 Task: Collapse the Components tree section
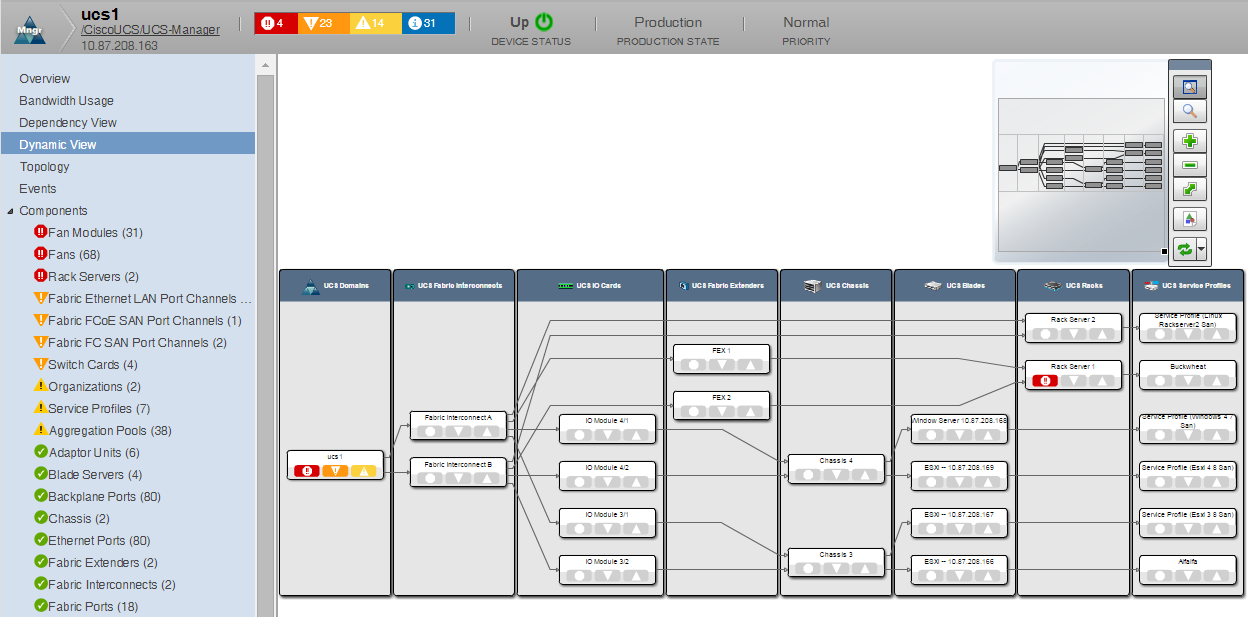point(10,211)
